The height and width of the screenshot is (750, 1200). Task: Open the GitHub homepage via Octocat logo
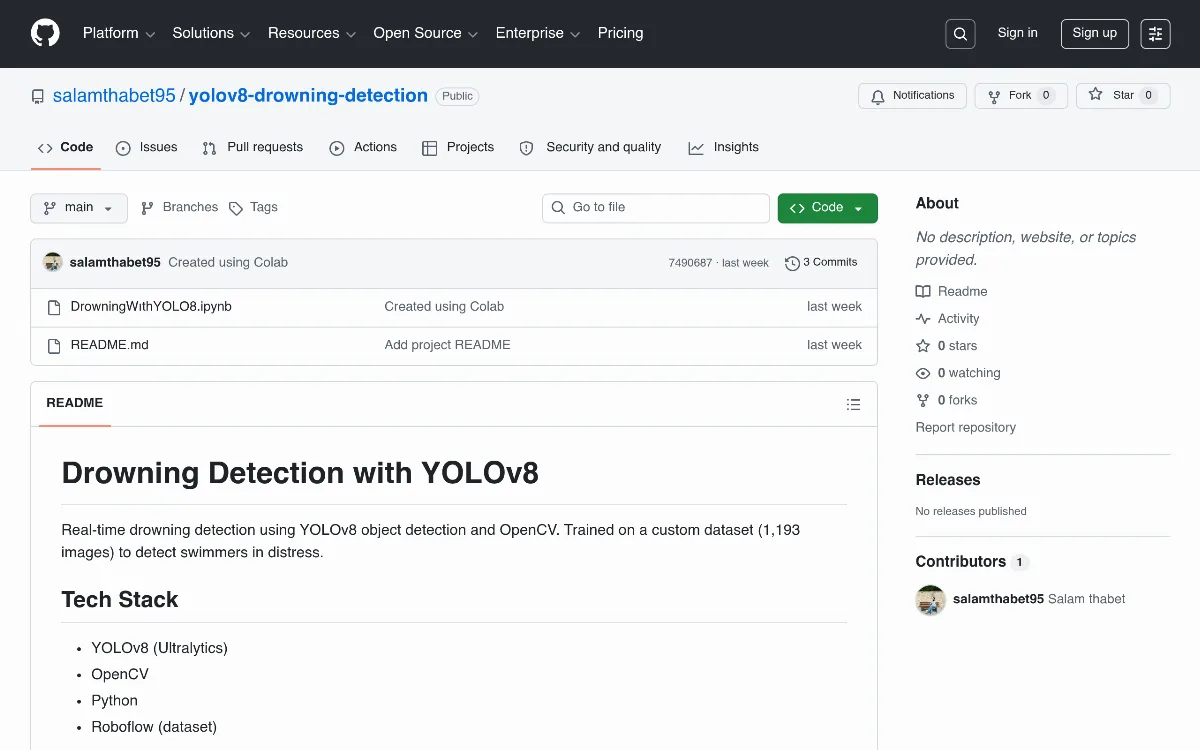[45, 33]
